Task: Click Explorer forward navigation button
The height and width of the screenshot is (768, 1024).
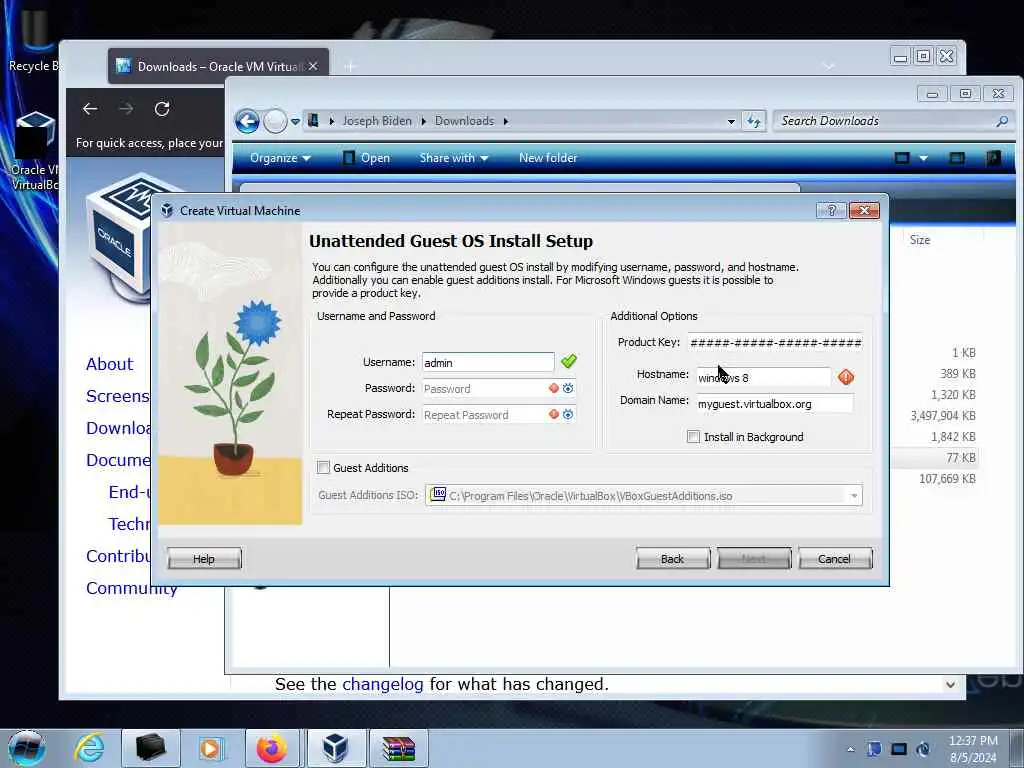Action: pyautogui.click(x=275, y=121)
